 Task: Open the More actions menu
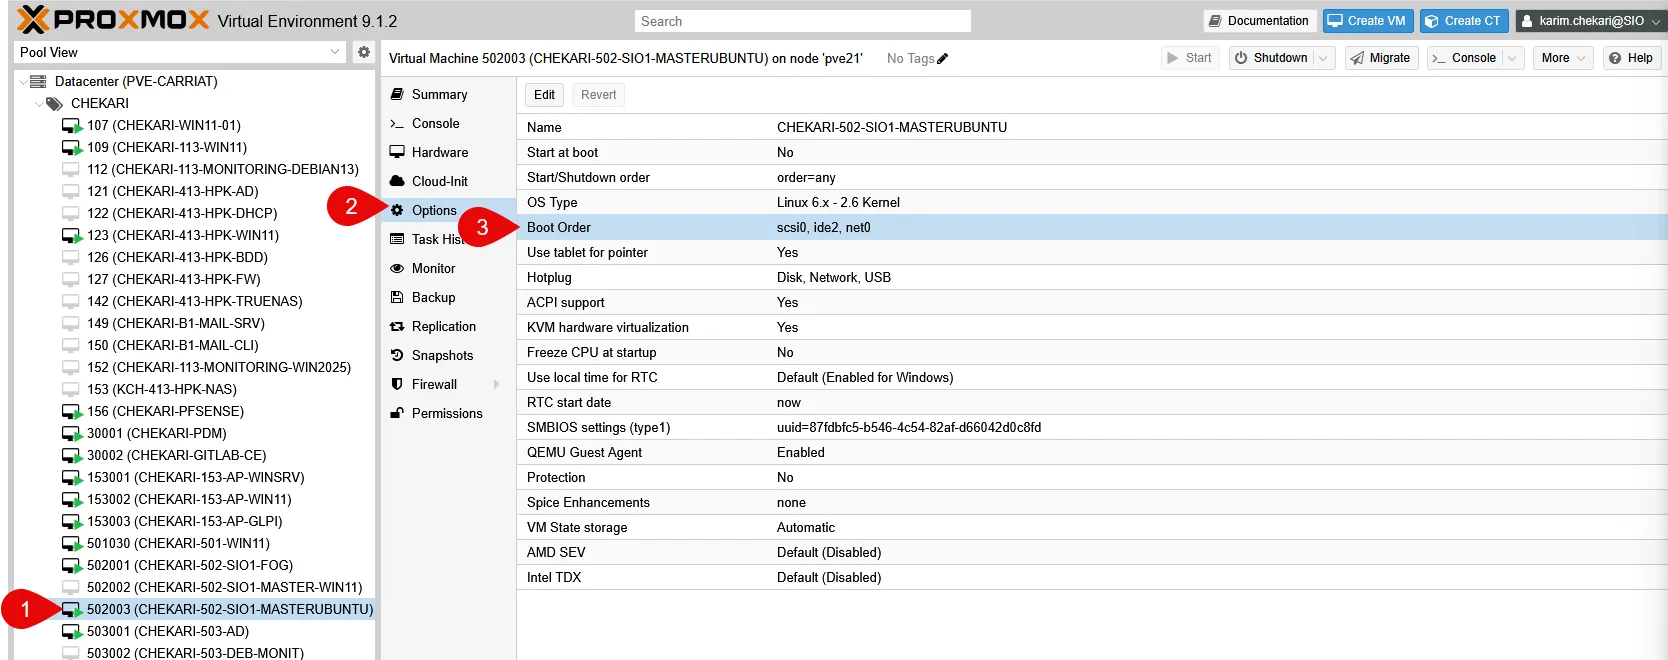(1565, 58)
